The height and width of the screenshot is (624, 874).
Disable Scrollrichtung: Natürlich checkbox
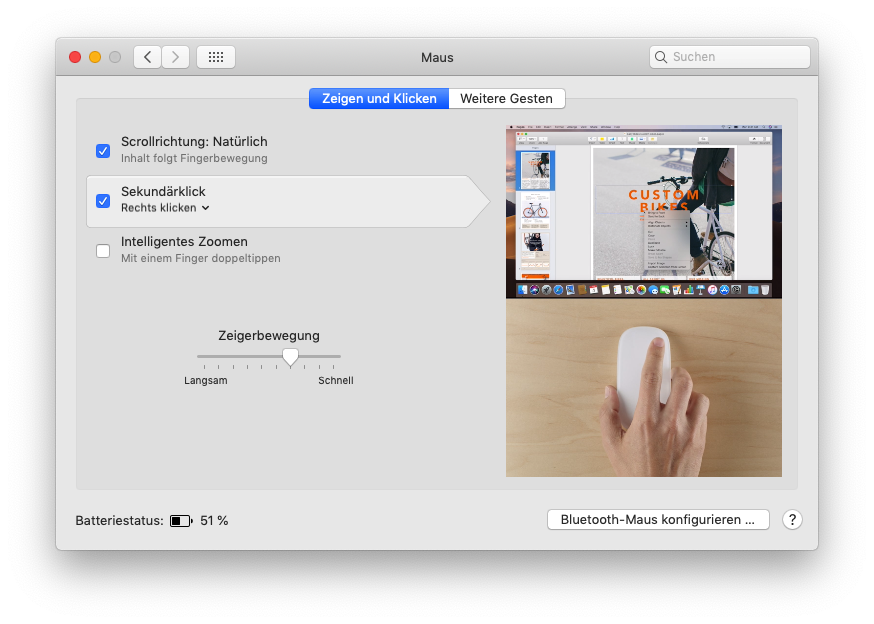103,151
